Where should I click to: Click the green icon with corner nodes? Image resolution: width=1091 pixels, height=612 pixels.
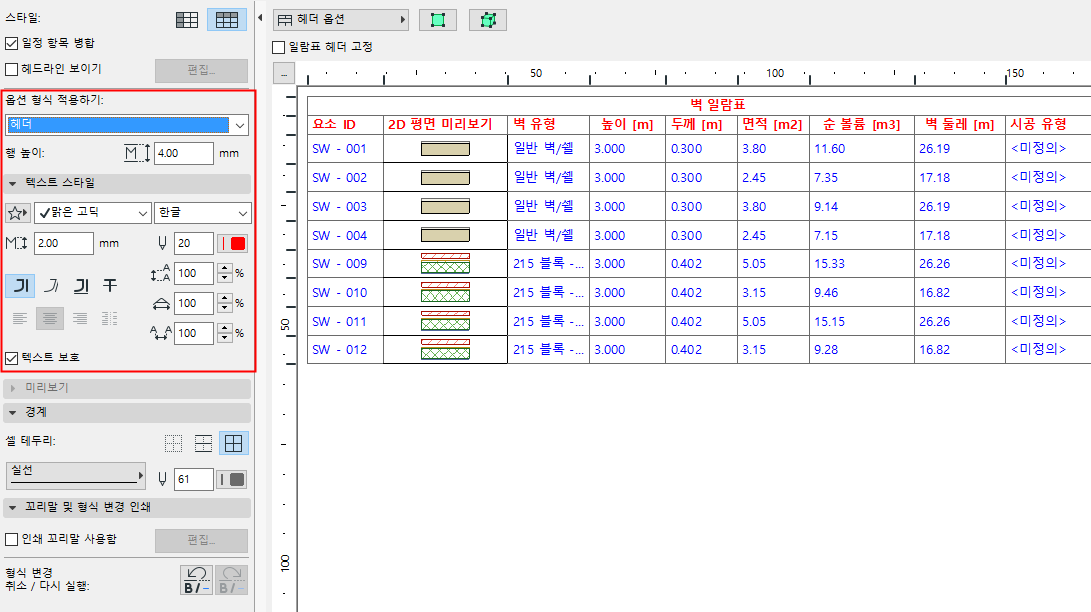(488, 20)
